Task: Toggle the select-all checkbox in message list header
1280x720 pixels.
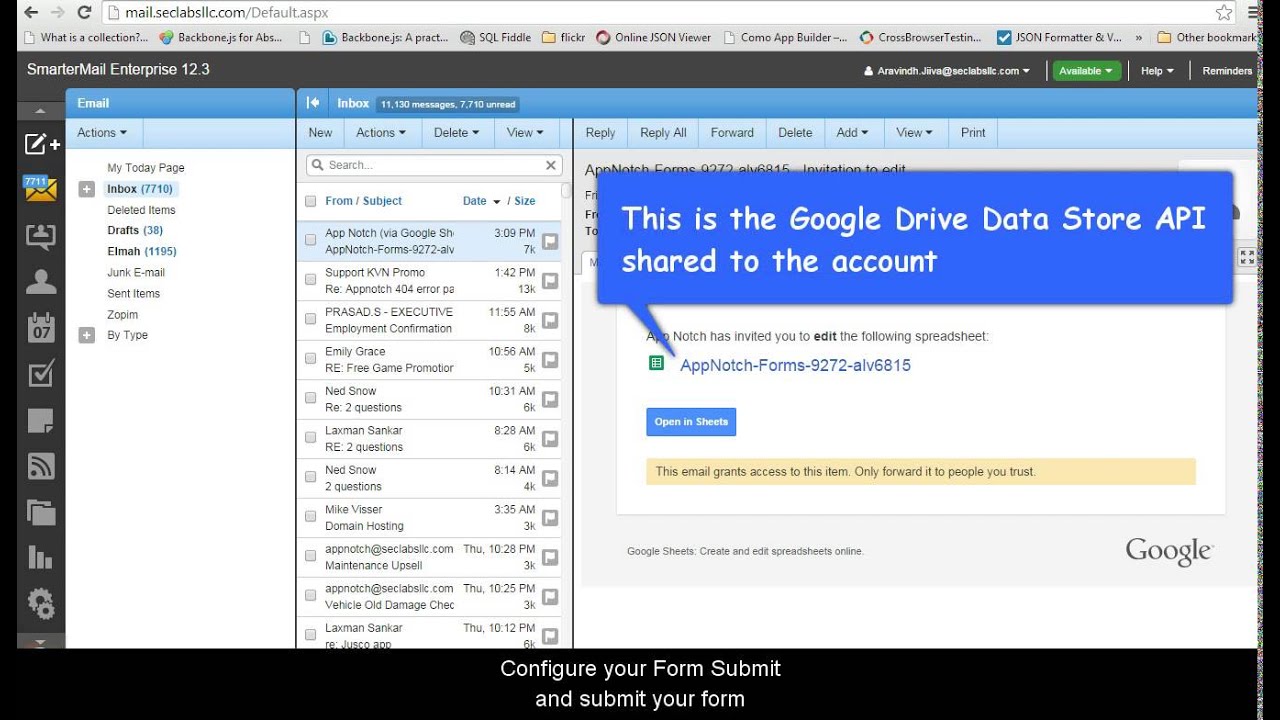Action: click(x=310, y=201)
